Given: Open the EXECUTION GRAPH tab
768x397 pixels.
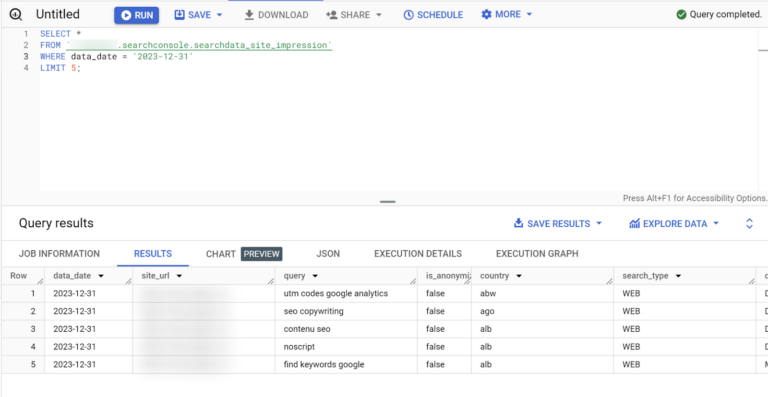Looking at the screenshot, I should [537, 254].
